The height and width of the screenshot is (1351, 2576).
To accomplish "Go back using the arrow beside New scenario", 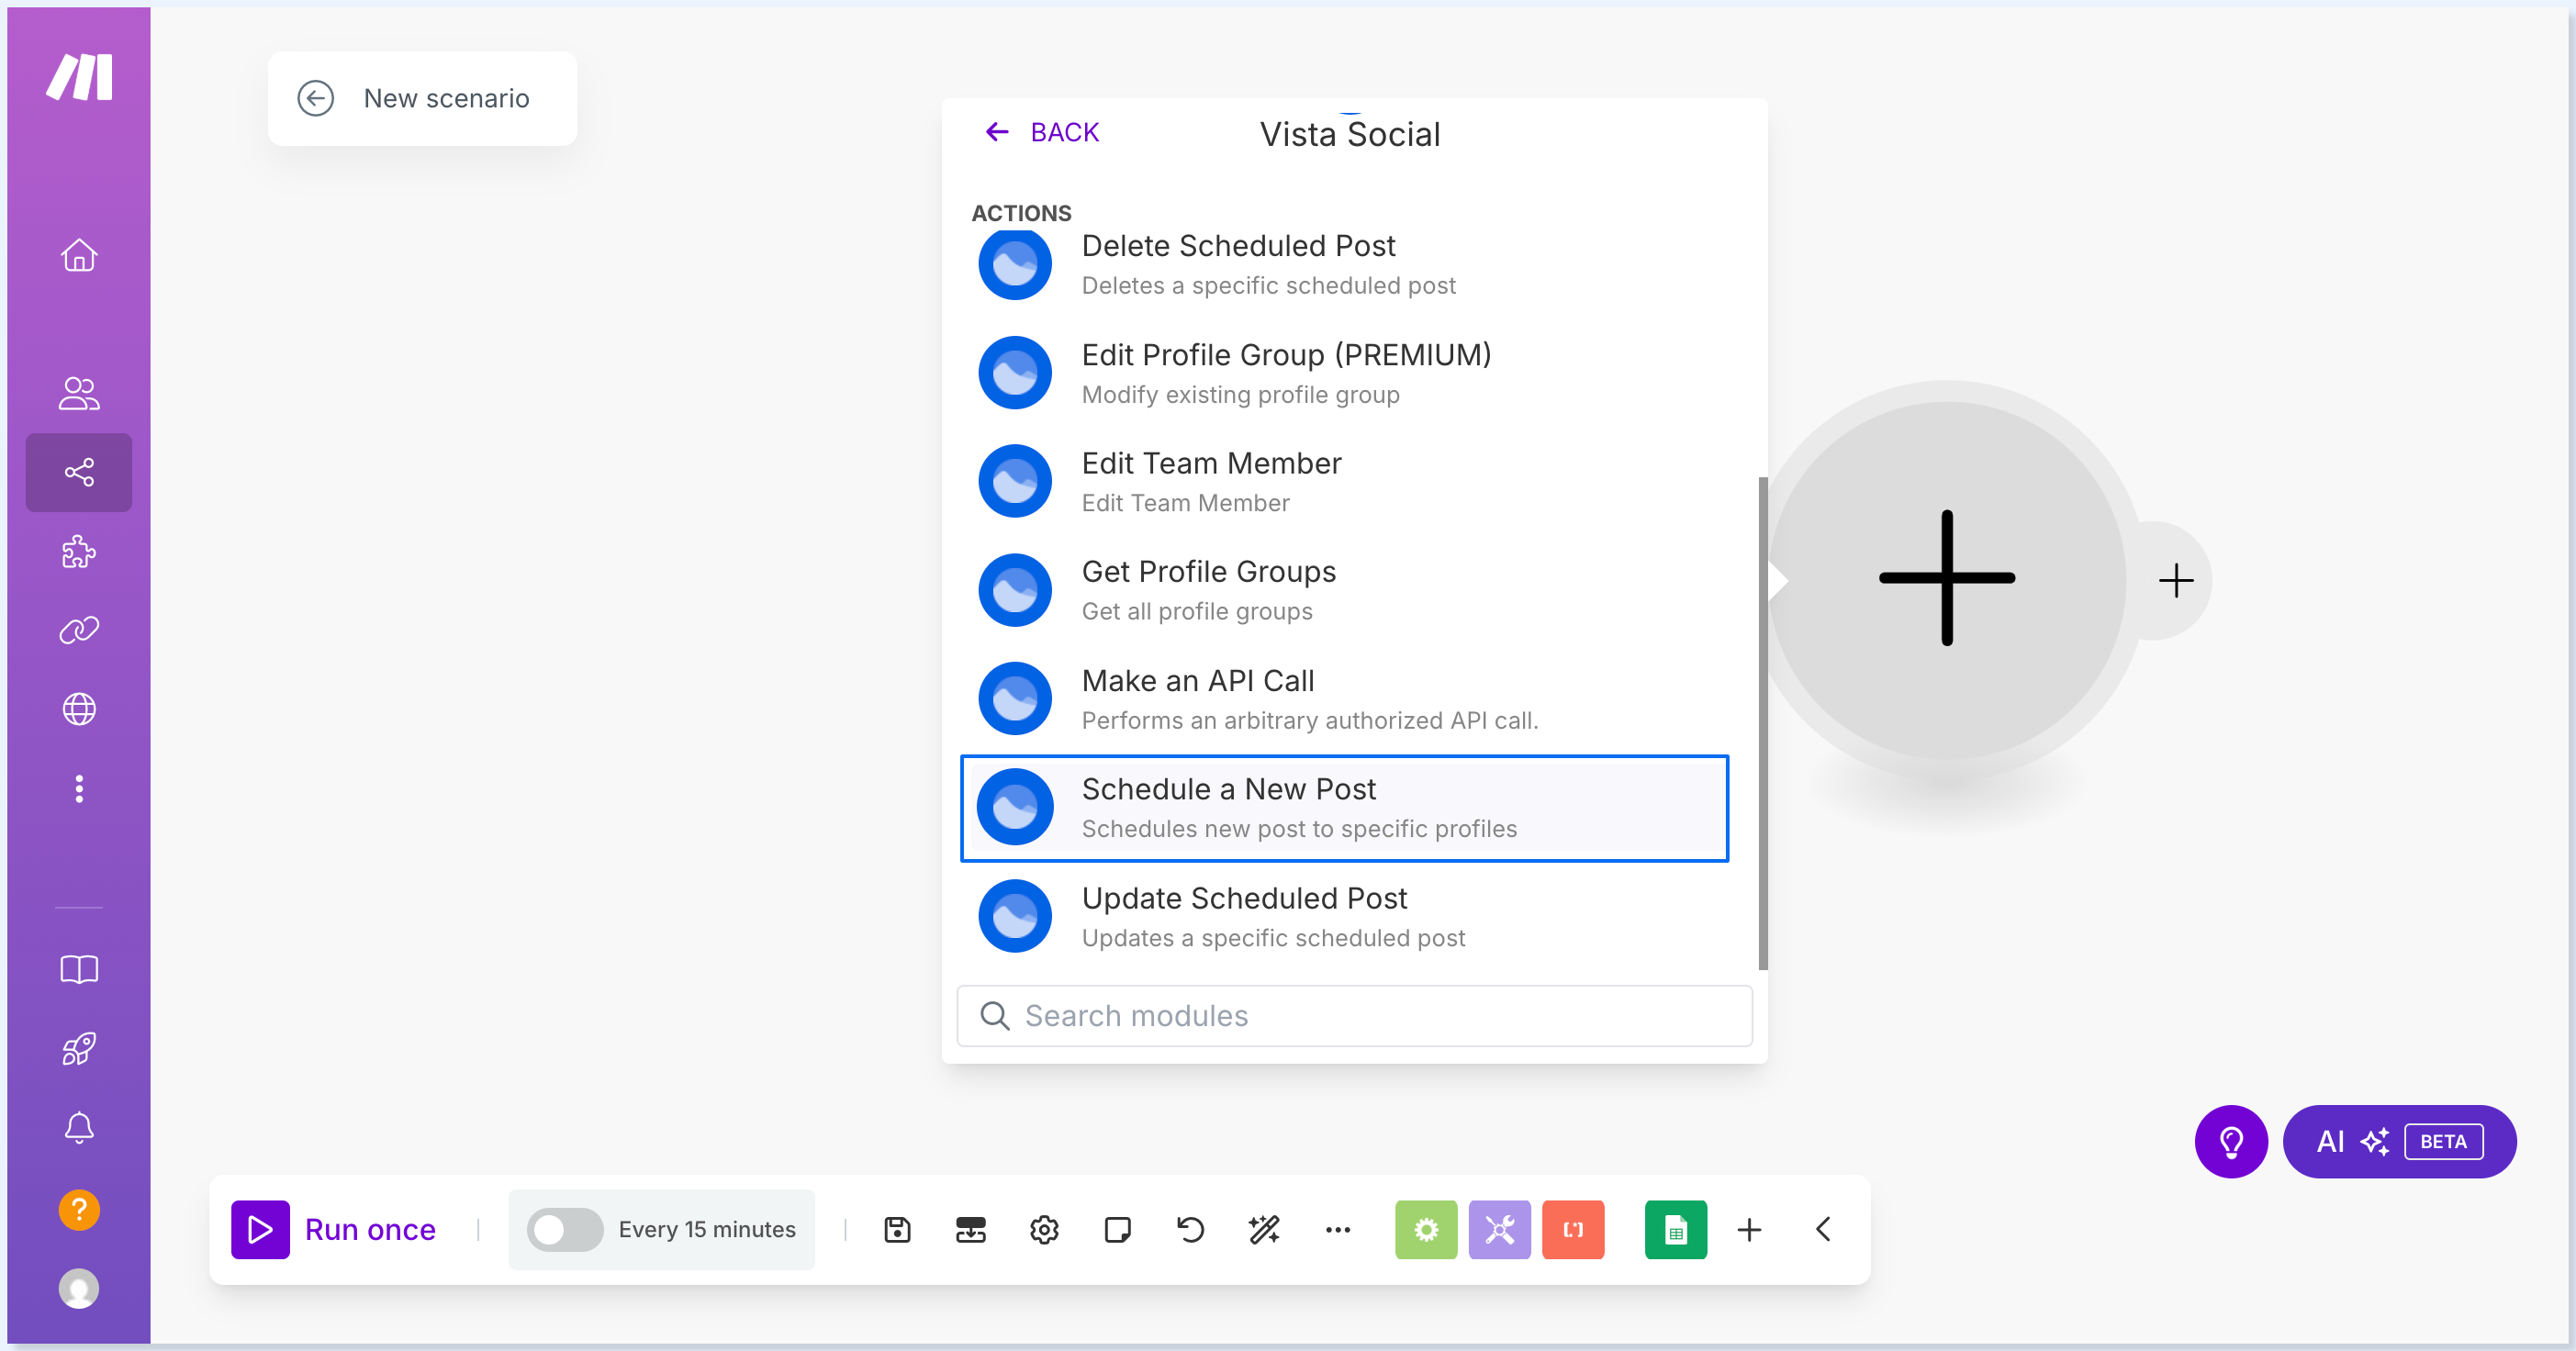I will tap(316, 98).
